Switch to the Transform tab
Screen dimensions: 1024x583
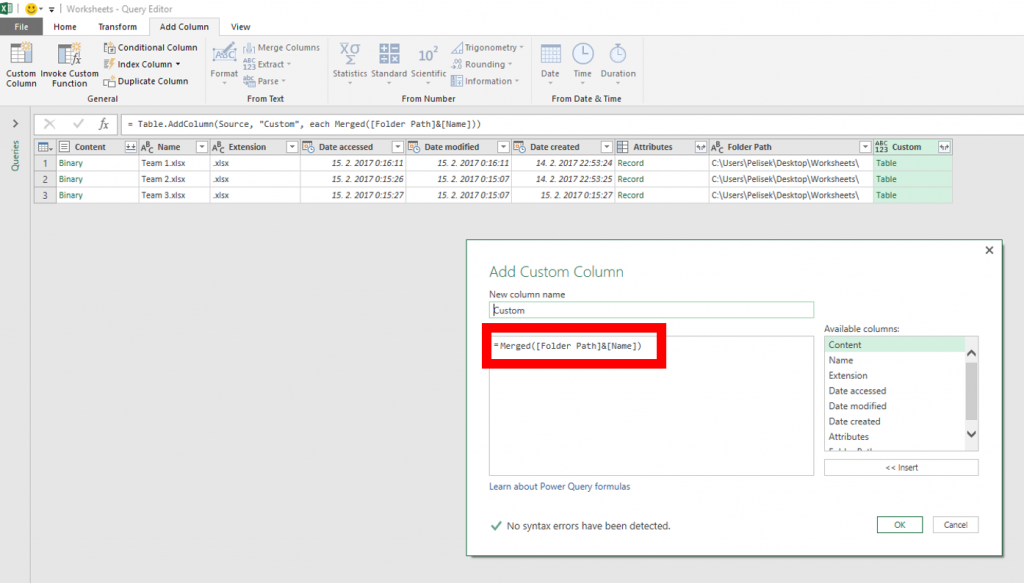tap(118, 27)
